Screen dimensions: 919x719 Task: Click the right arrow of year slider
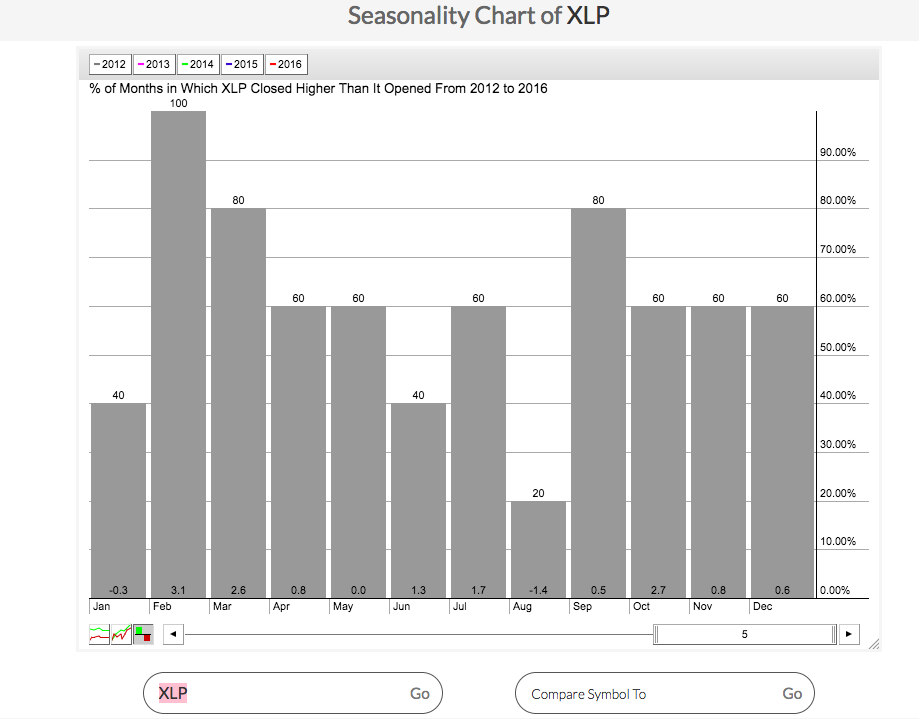849,634
